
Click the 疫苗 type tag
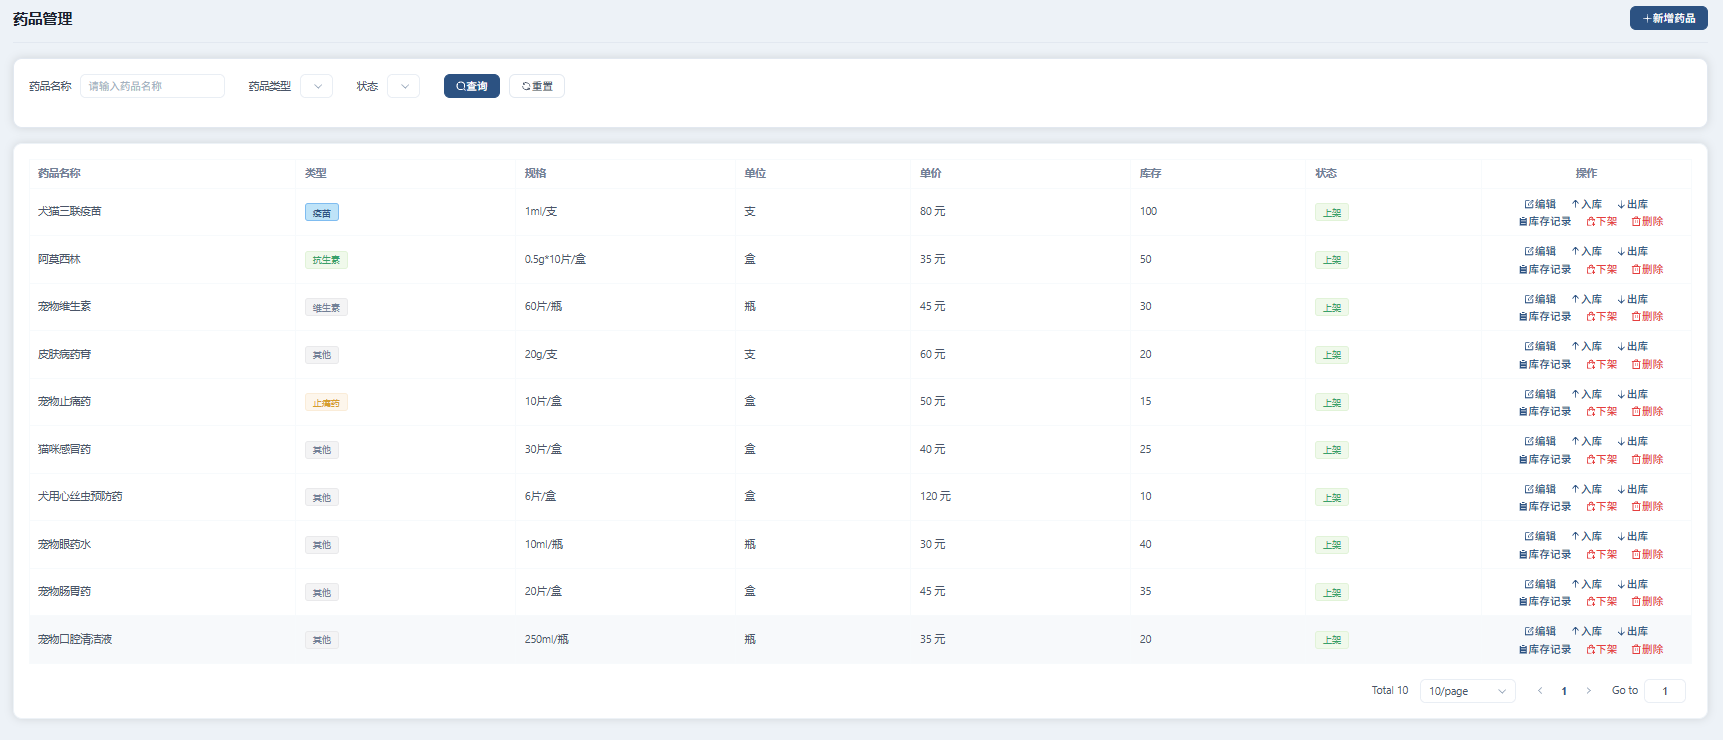point(322,212)
